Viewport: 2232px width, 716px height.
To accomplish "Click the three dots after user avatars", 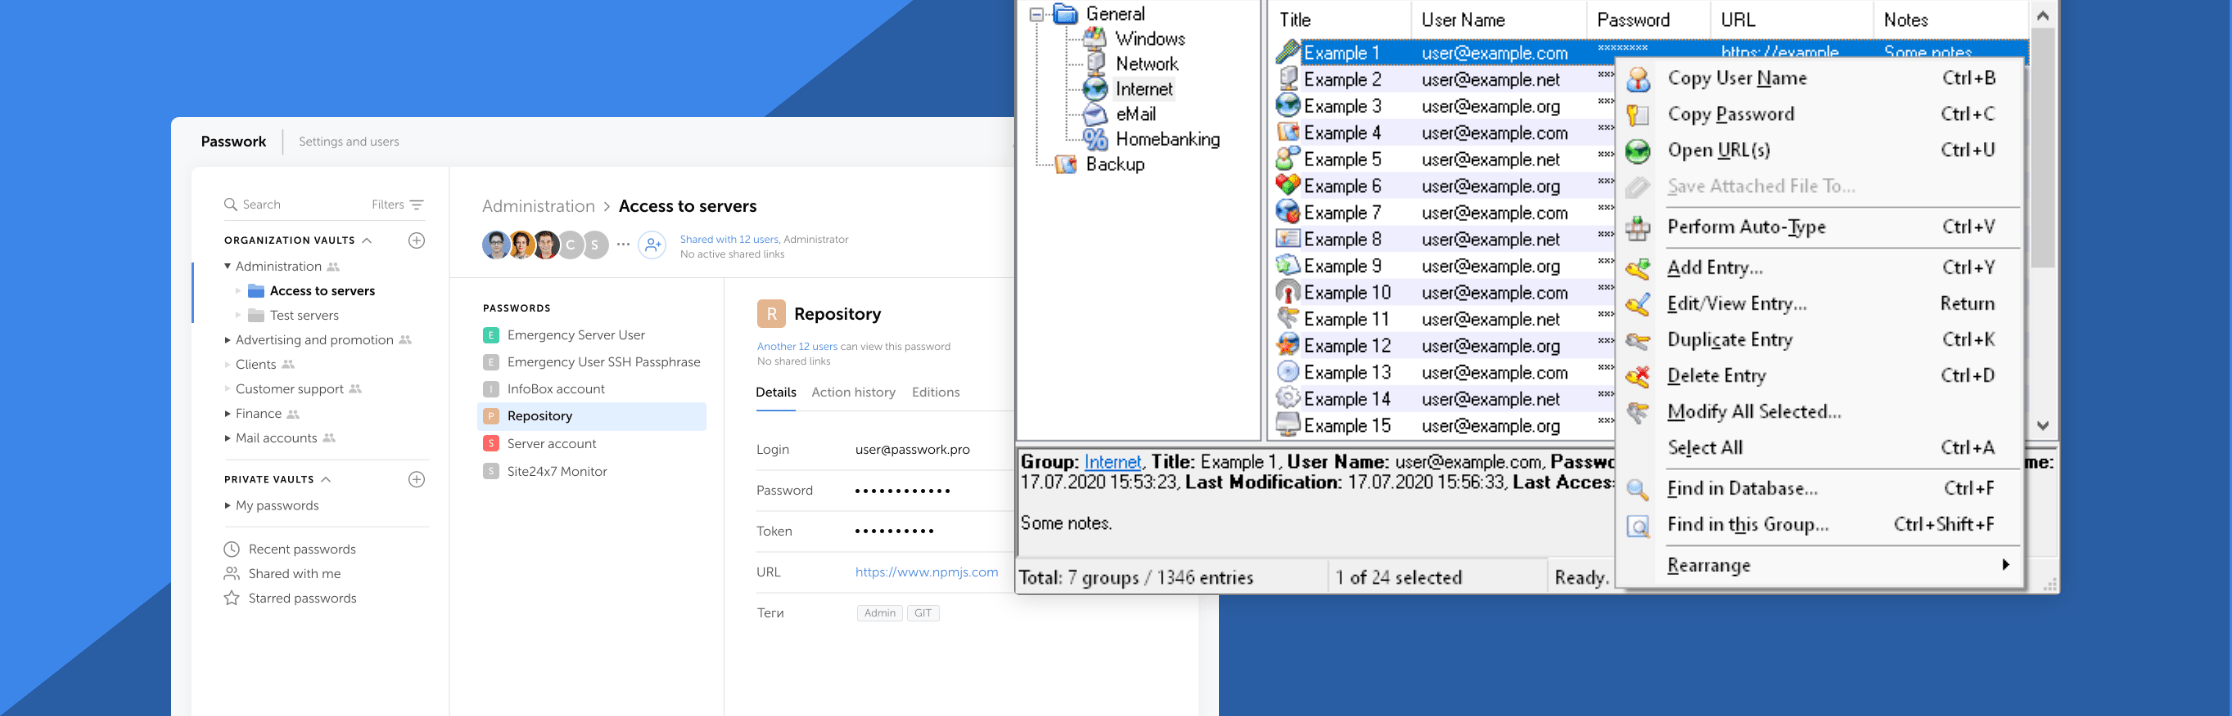I will coord(623,244).
